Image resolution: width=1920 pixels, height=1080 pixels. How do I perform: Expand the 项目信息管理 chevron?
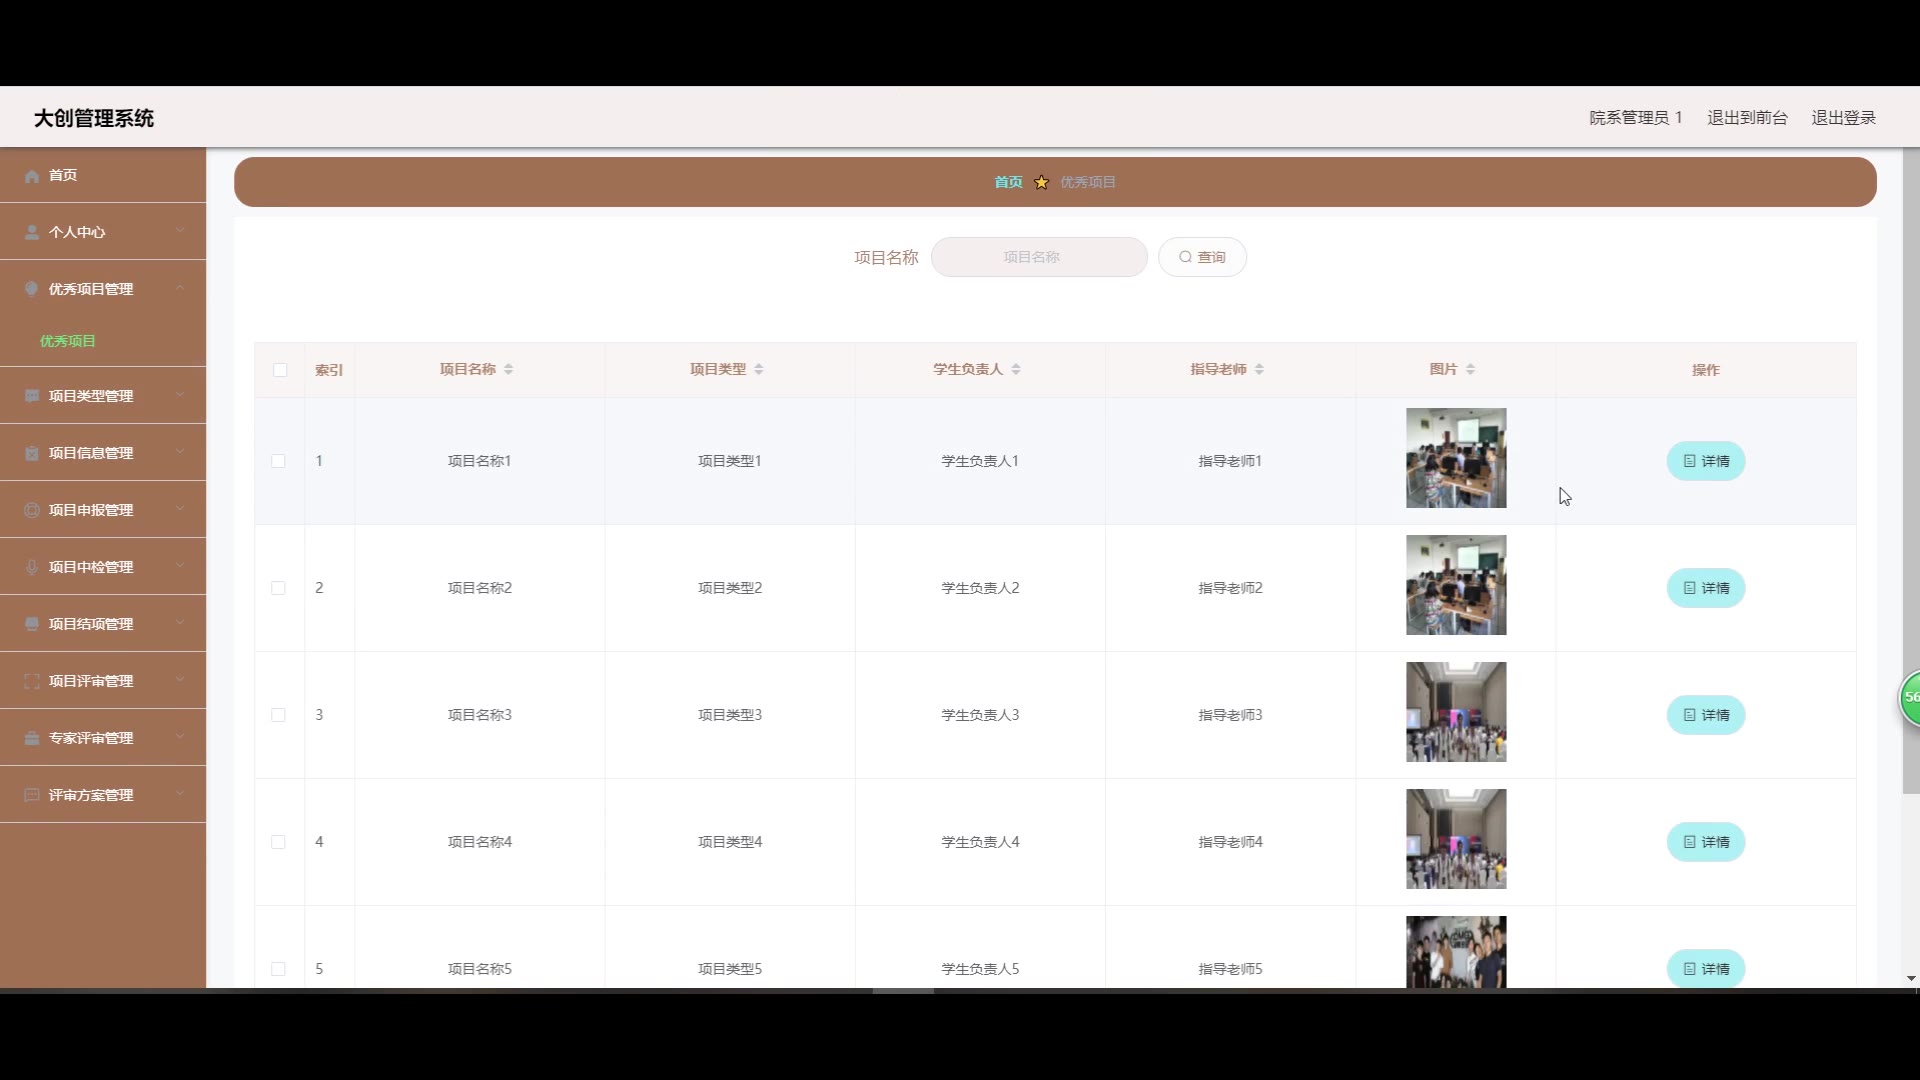tap(180, 452)
